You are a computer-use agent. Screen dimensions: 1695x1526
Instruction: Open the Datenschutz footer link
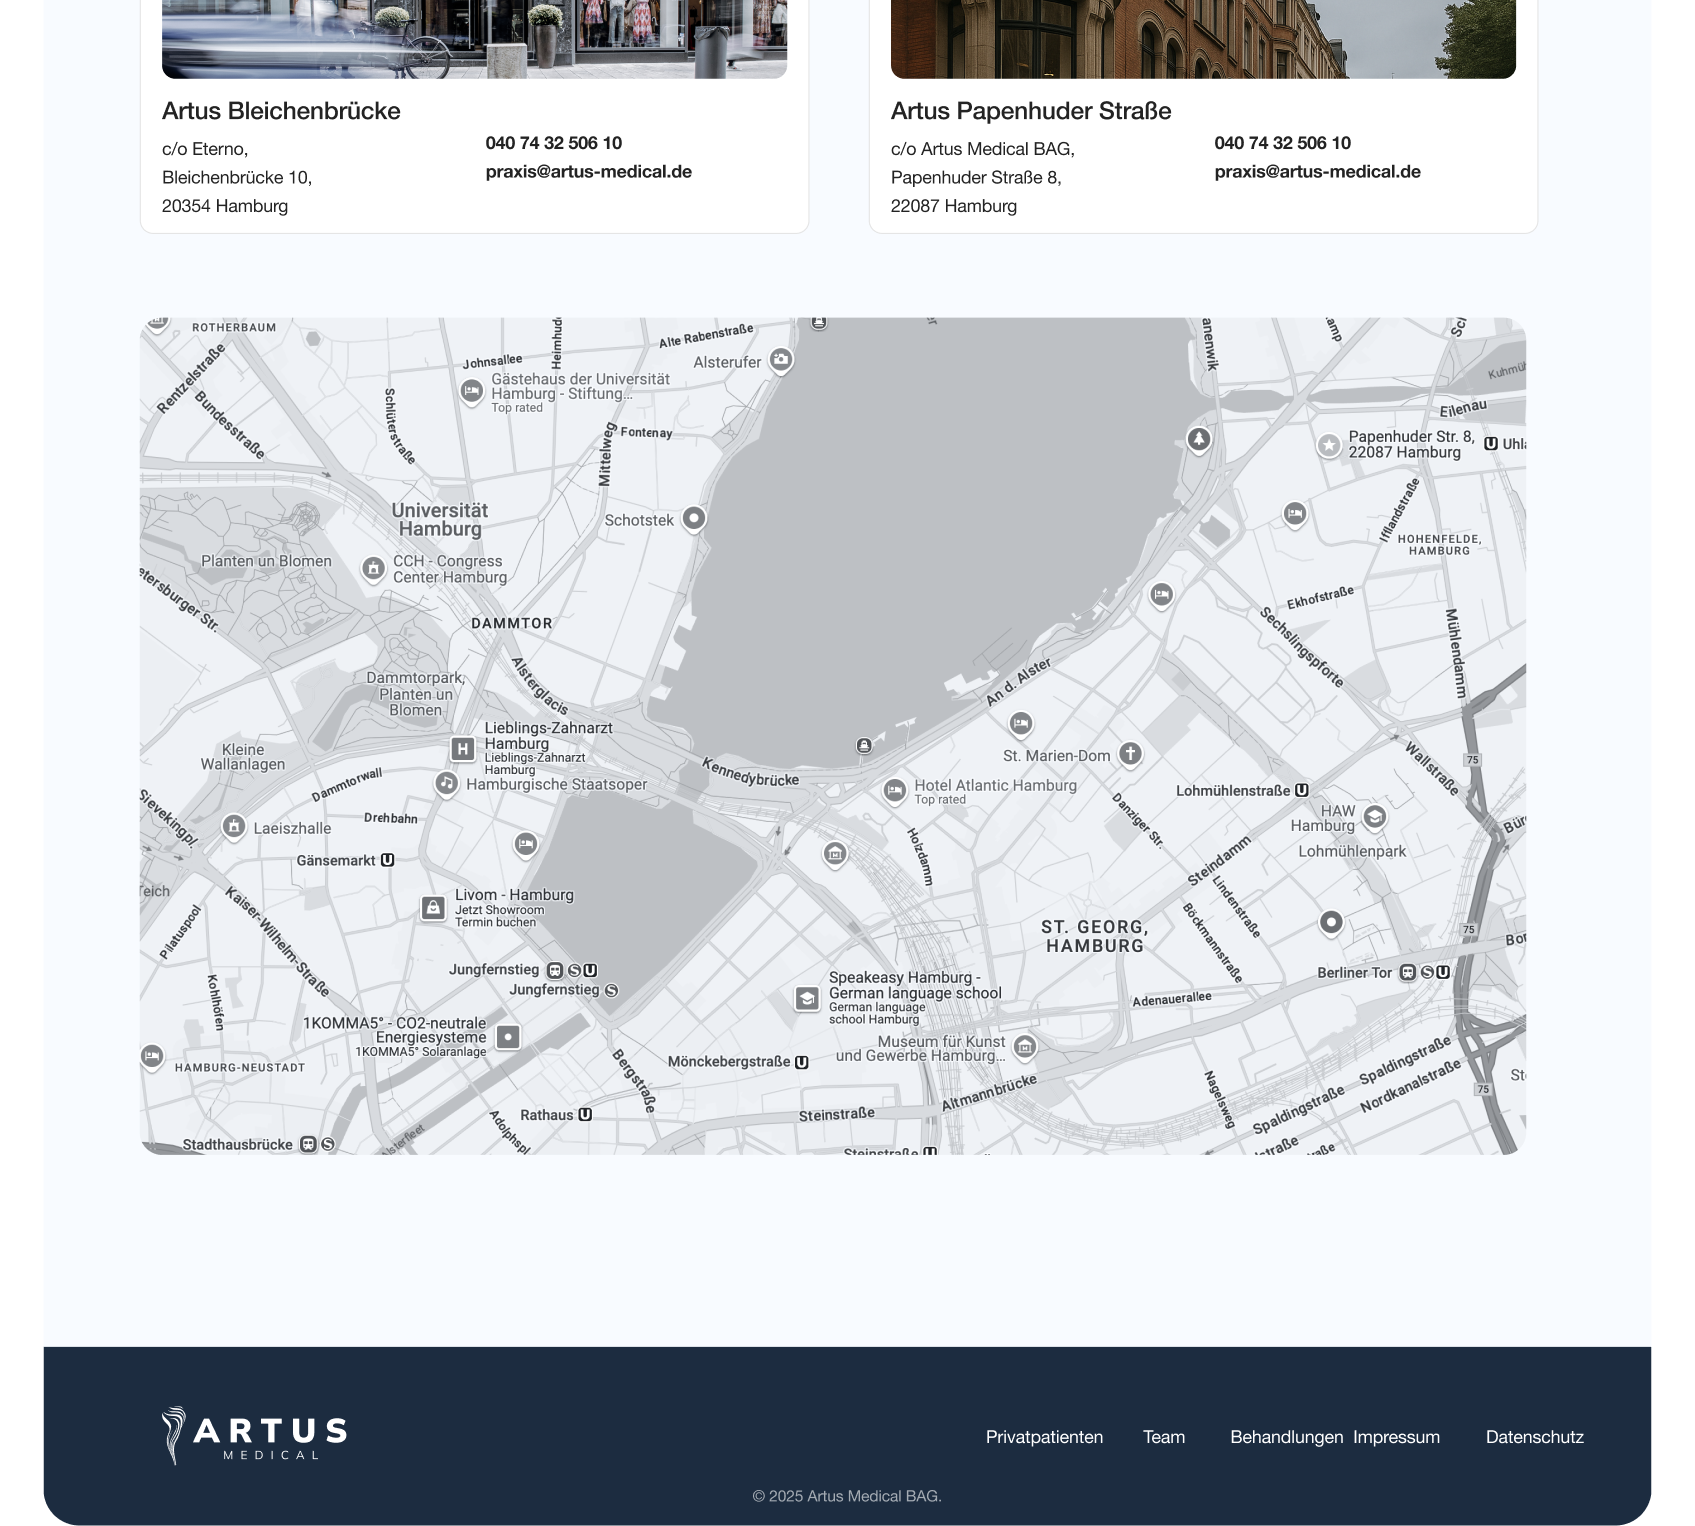pos(1535,1437)
